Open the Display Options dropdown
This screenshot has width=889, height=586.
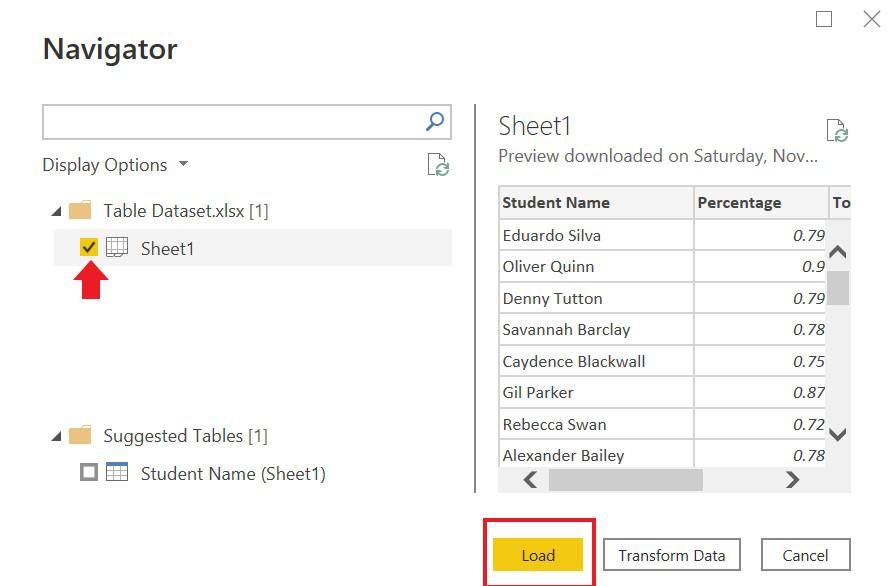pos(115,165)
